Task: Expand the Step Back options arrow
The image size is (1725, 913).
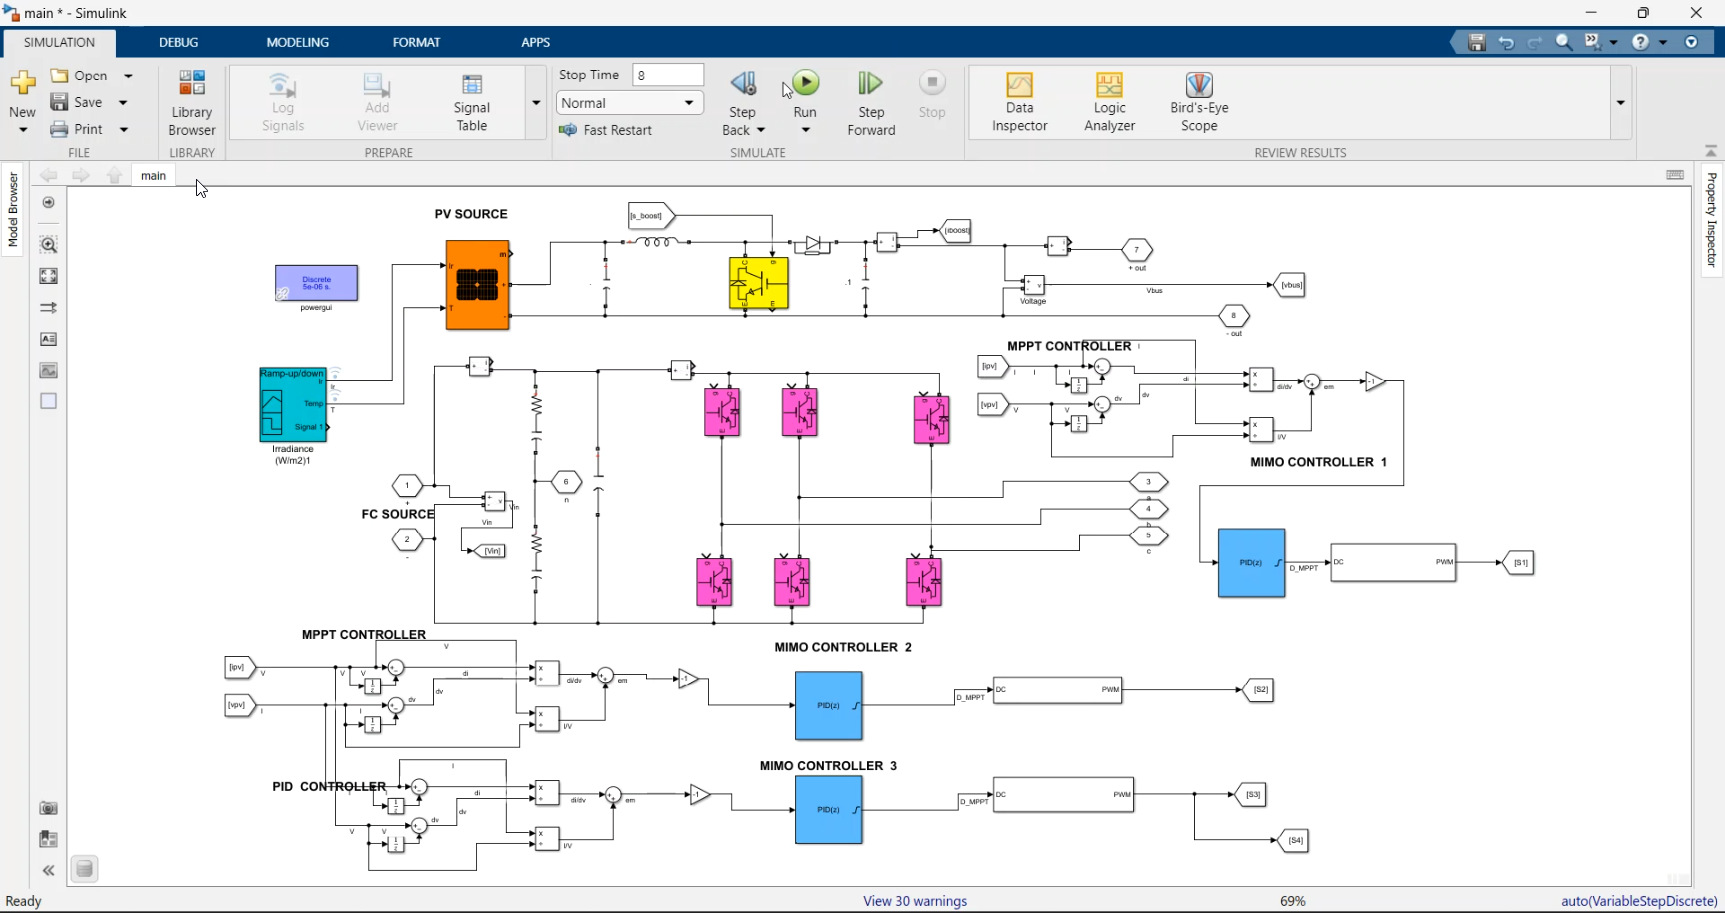Action: (761, 130)
